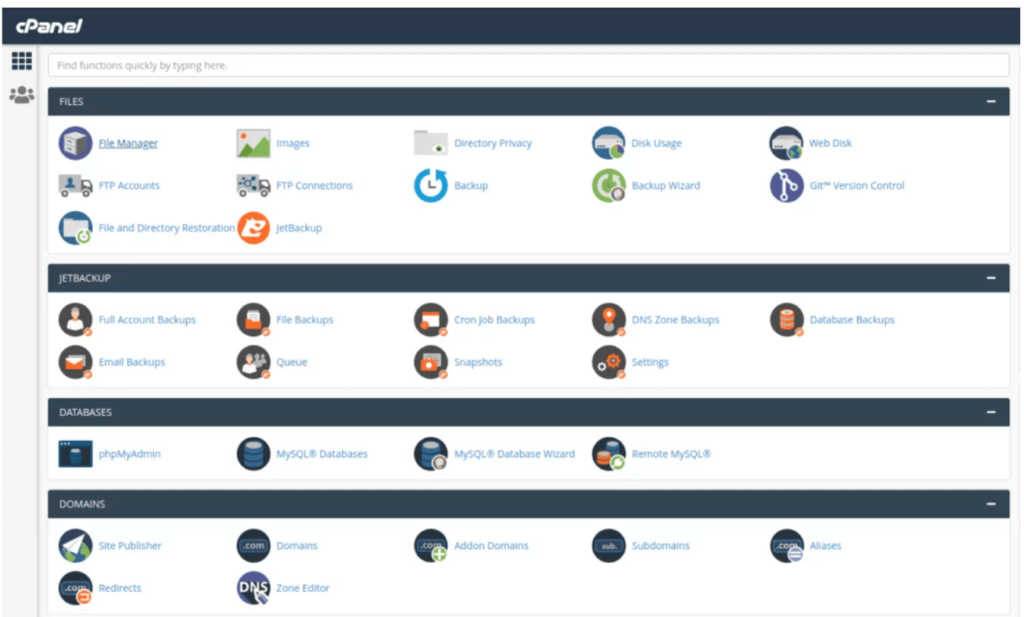This screenshot has width=1024, height=617.
Task: Click the DNS Zone Editor icon
Action: click(253, 588)
